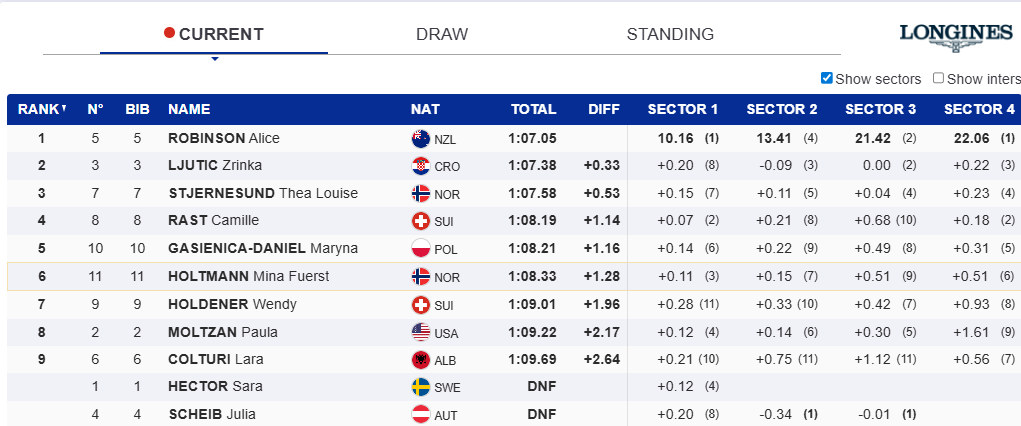Click the Sweden flag beside Hector
The image size is (1021, 426).
click(420, 387)
